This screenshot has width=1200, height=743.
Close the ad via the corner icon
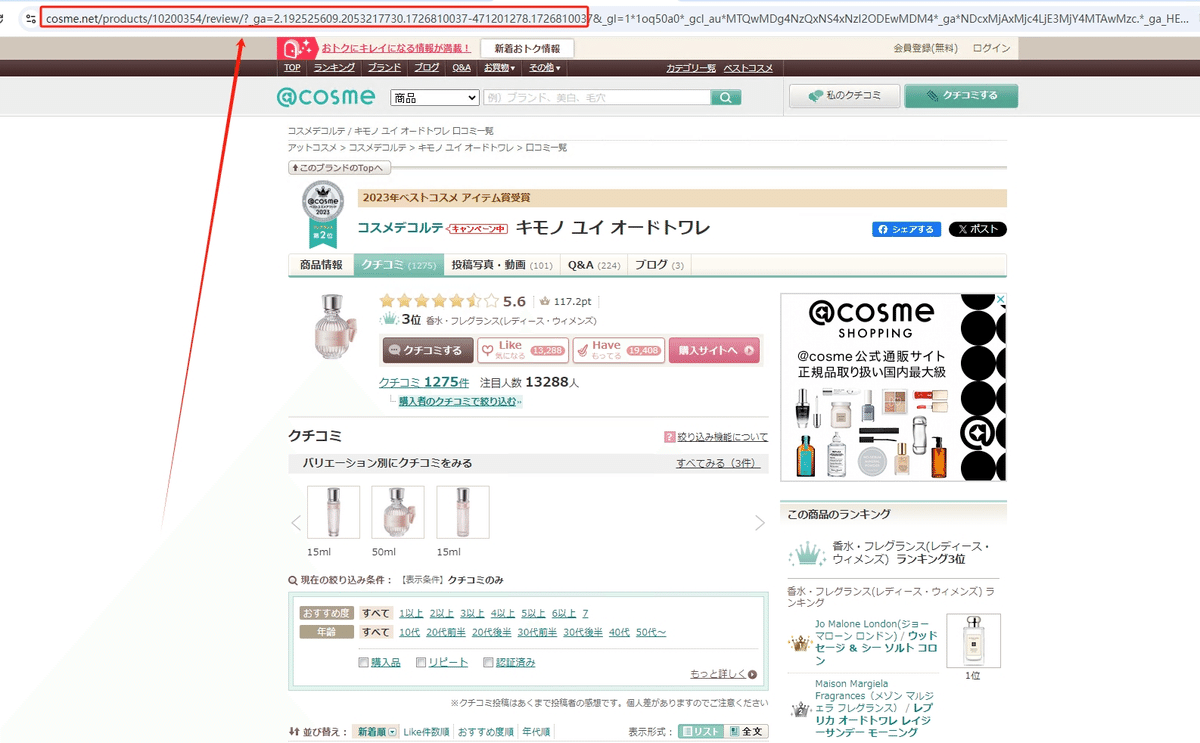pos(1000,298)
